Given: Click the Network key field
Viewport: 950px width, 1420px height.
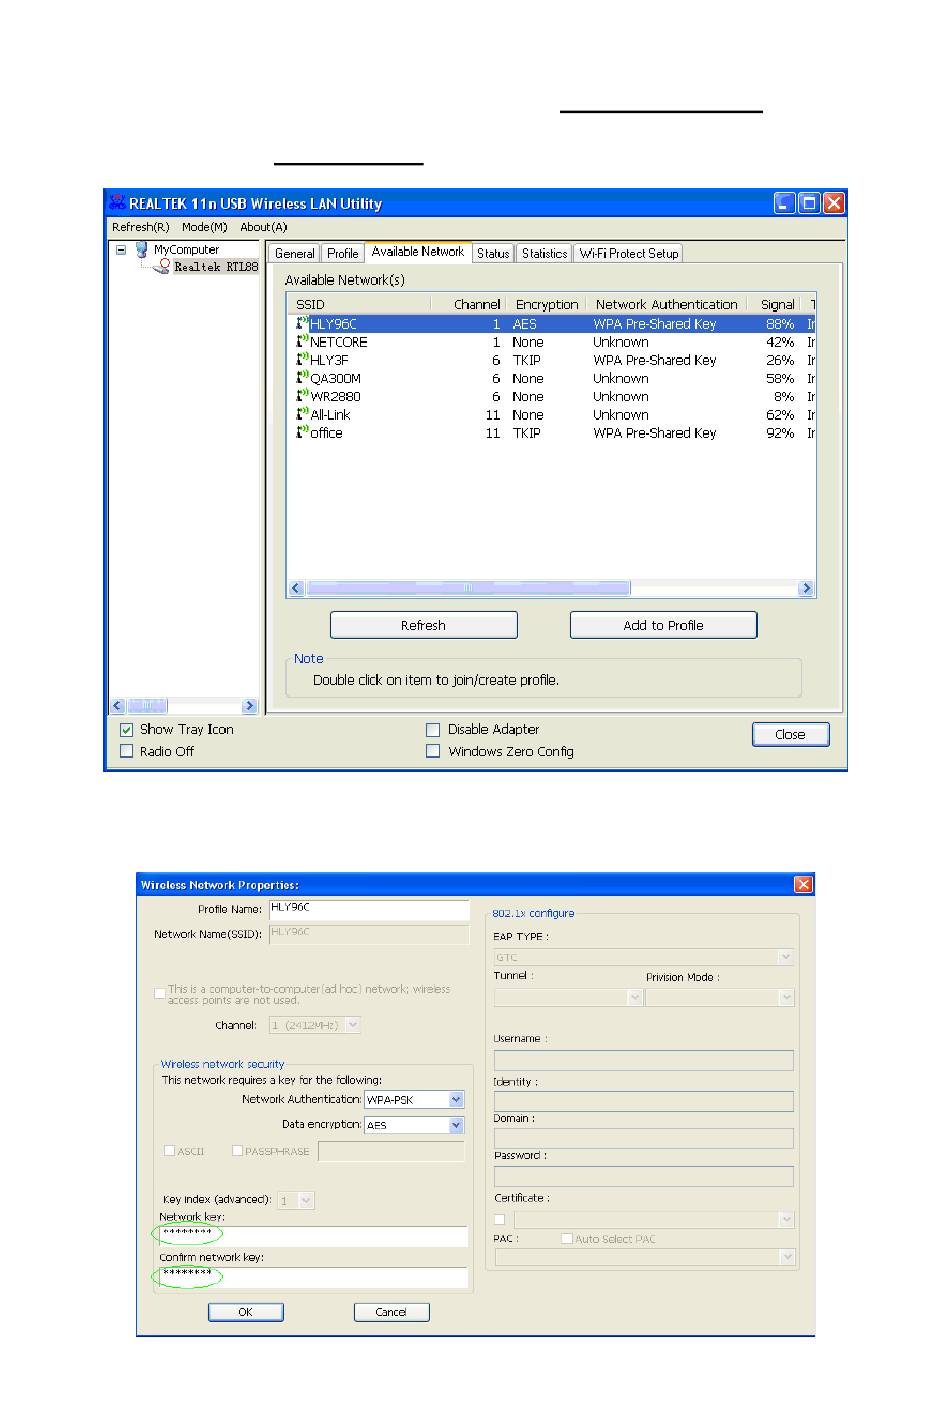Looking at the screenshot, I should pyautogui.click(x=314, y=1237).
